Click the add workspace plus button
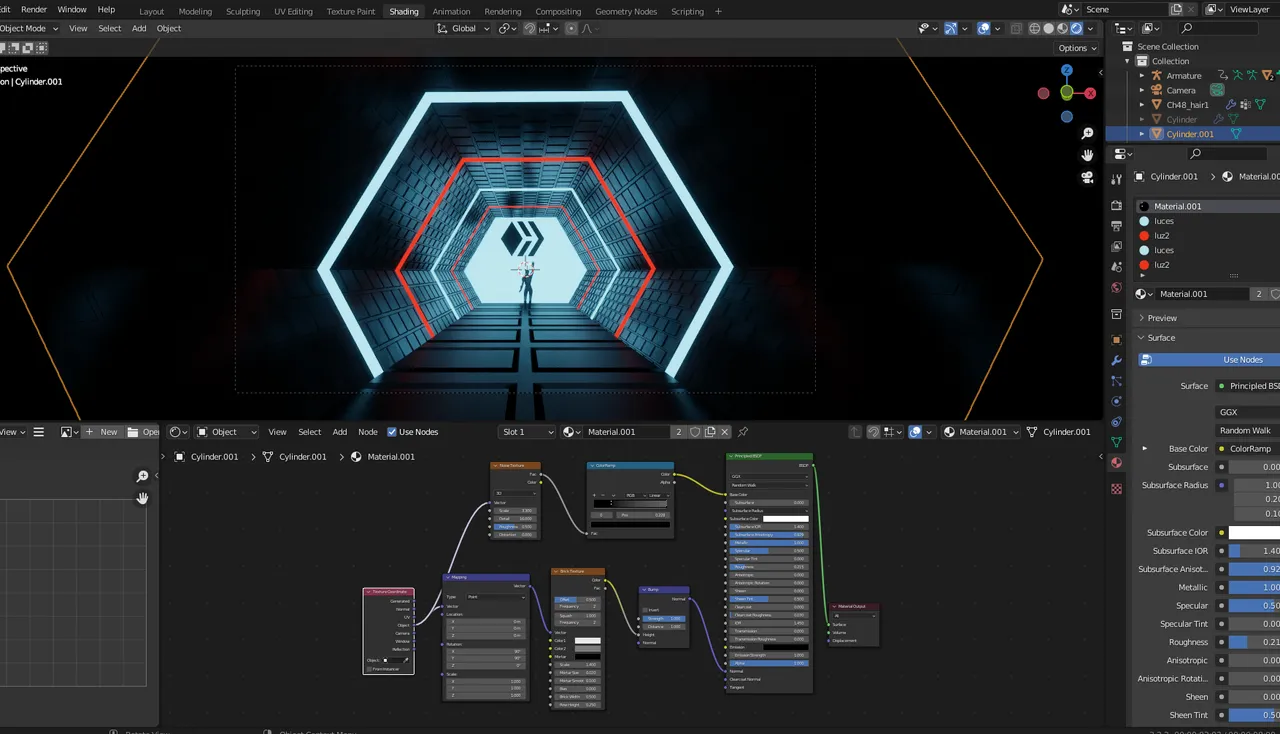The width and height of the screenshot is (1280, 734). [x=716, y=11]
